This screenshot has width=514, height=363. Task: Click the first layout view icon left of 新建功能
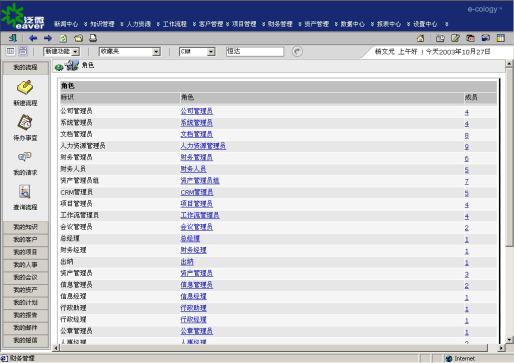coord(11,51)
